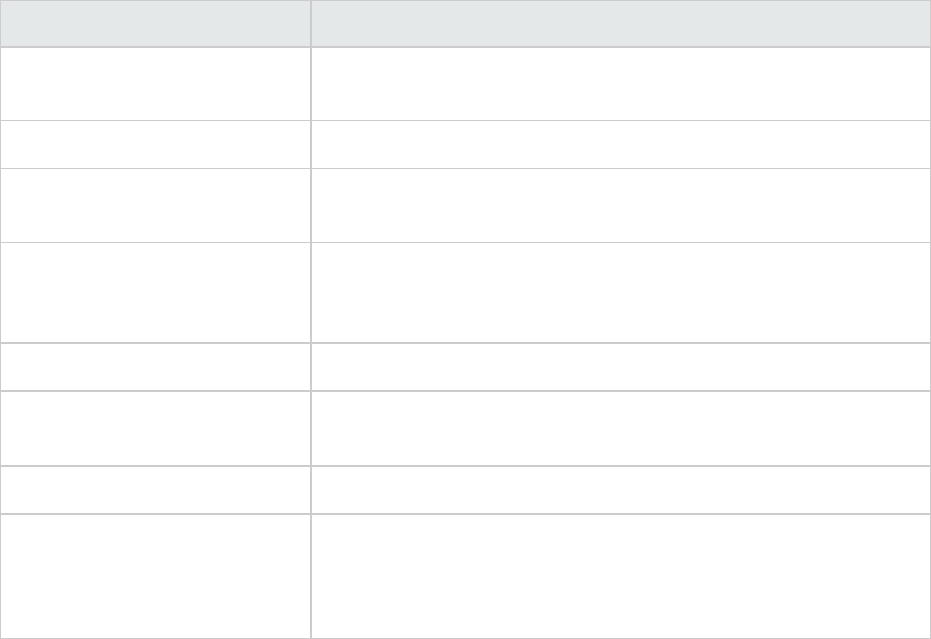Click the fourth body row's left cell
The height and width of the screenshot is (639, 931).
pos(155,292)
